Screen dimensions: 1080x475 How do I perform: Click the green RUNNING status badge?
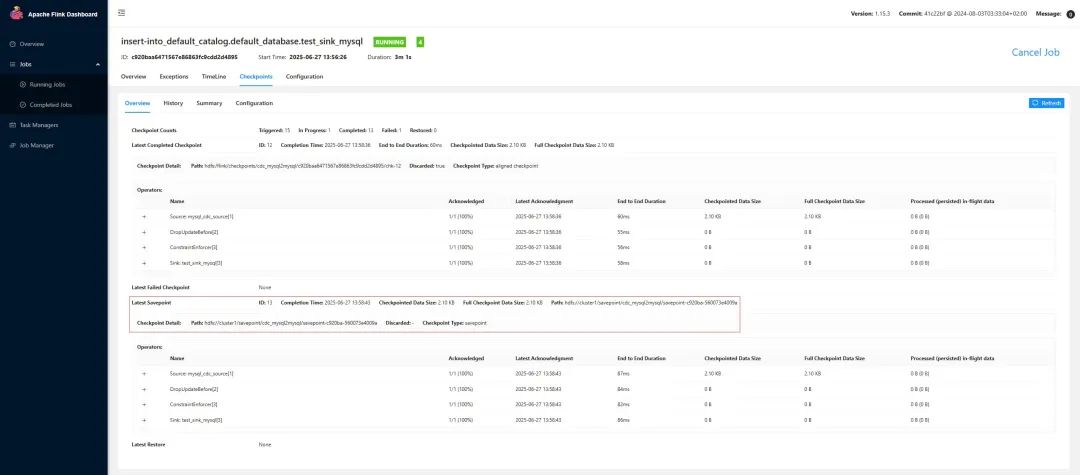click(x=390, y=42)
